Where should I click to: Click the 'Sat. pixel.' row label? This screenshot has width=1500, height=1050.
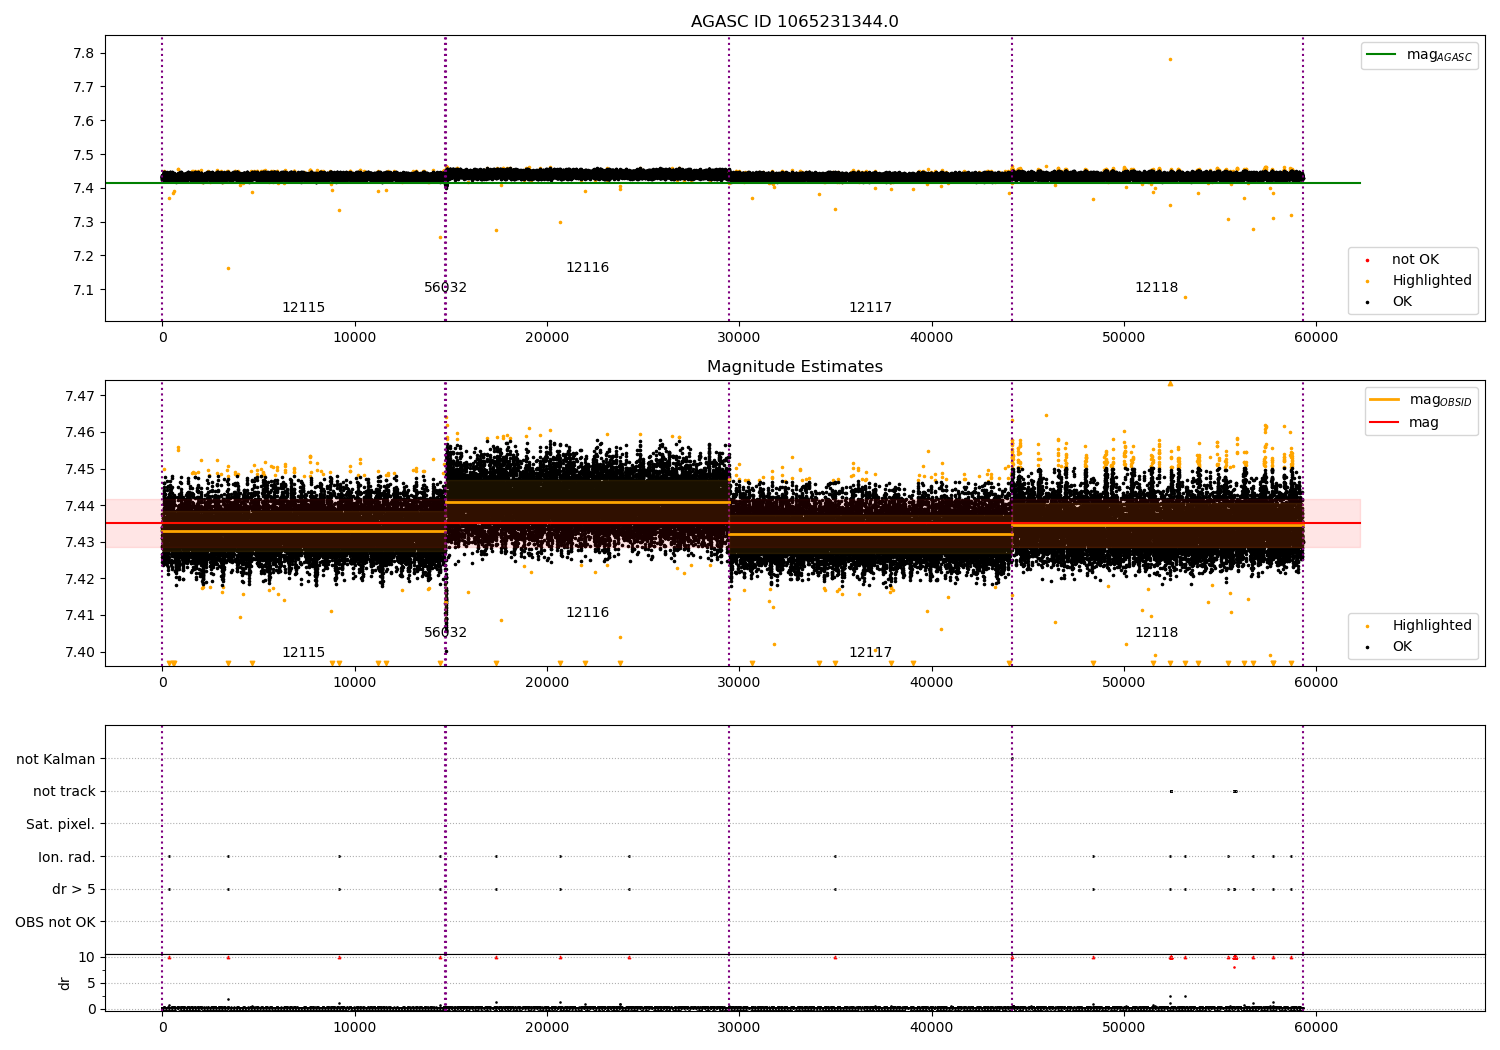pyautogui.click(x=61, y=824)
